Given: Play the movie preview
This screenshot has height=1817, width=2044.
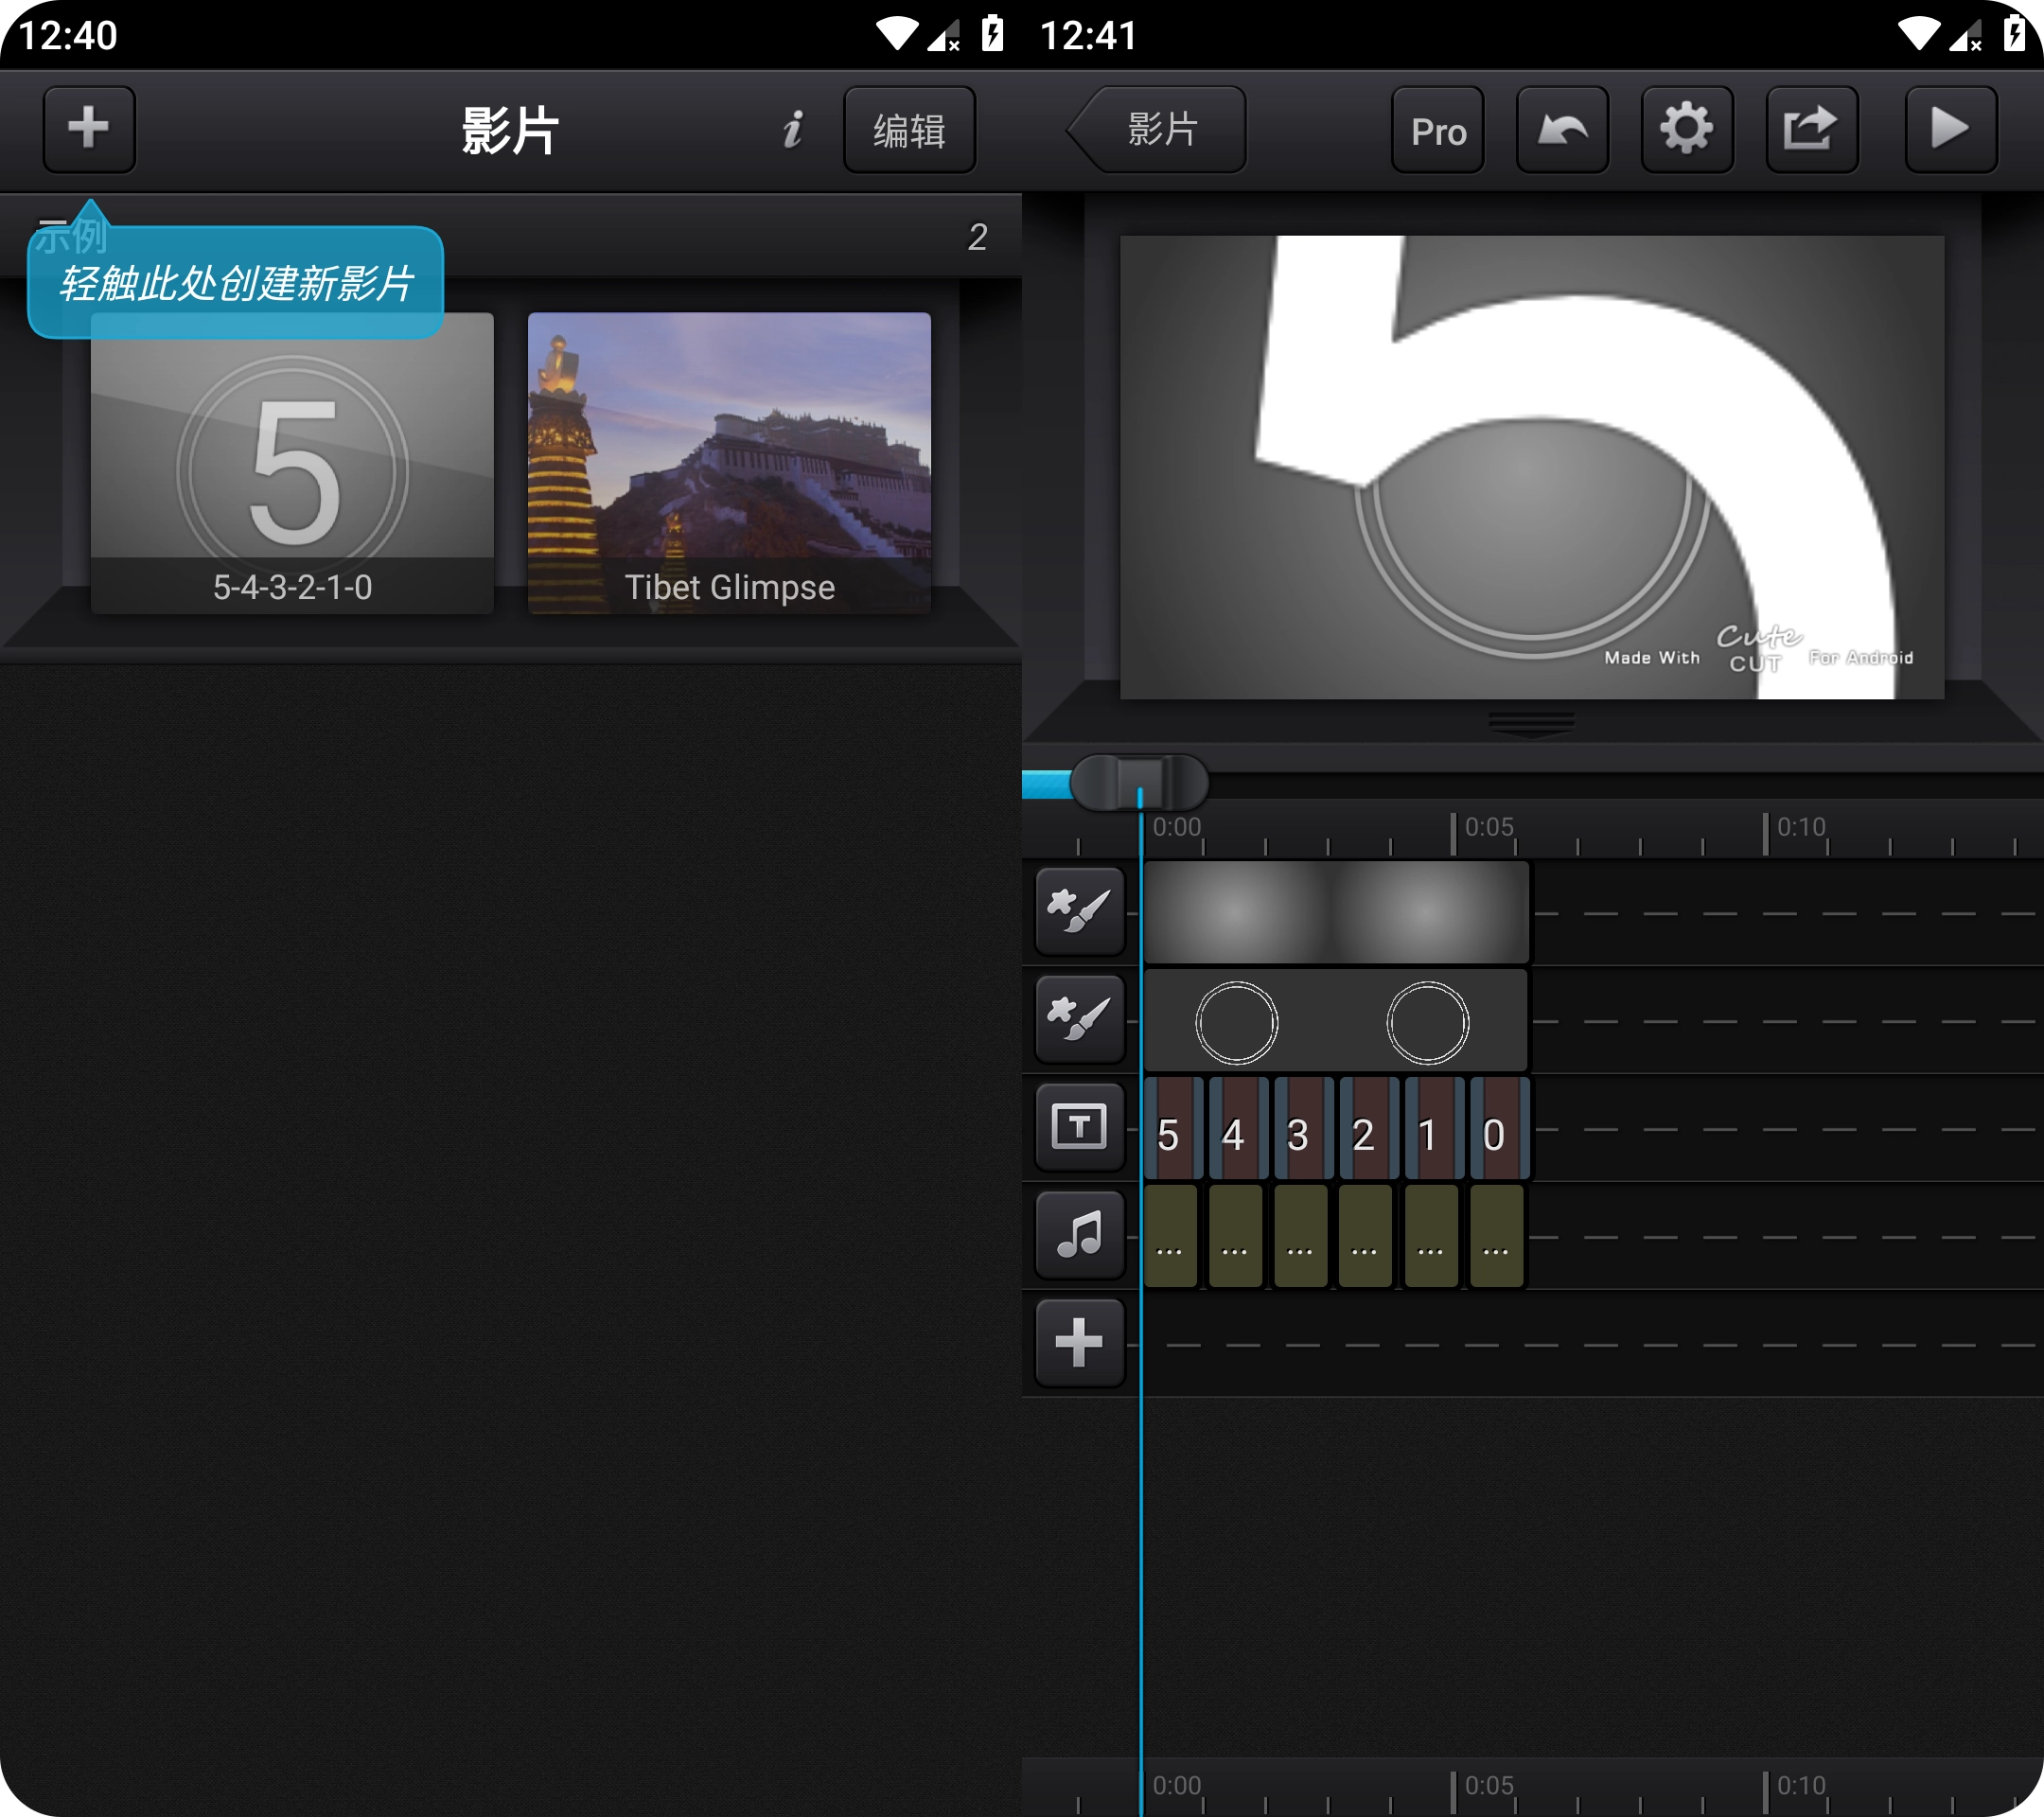Looking at the screenshot, I should (1949, 129).
